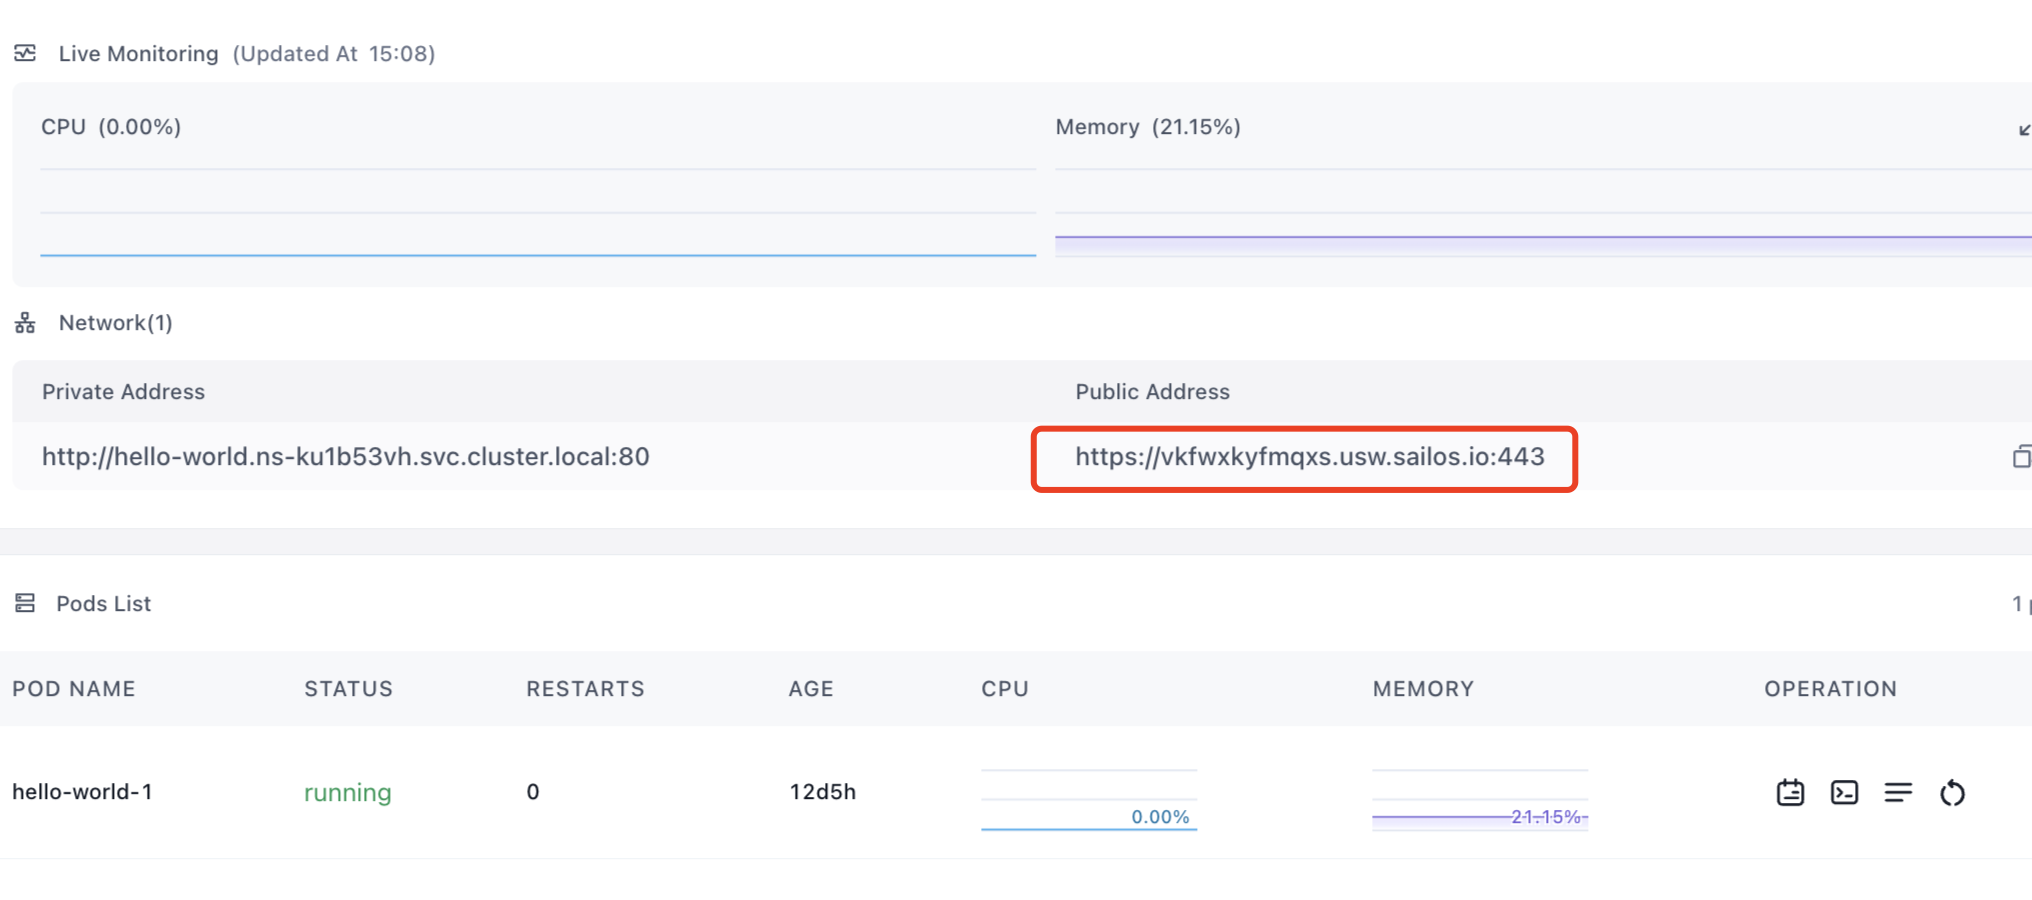
Task: Click the pod's memory 21.15% mini chart
Action: click(x=1479, y=800)
